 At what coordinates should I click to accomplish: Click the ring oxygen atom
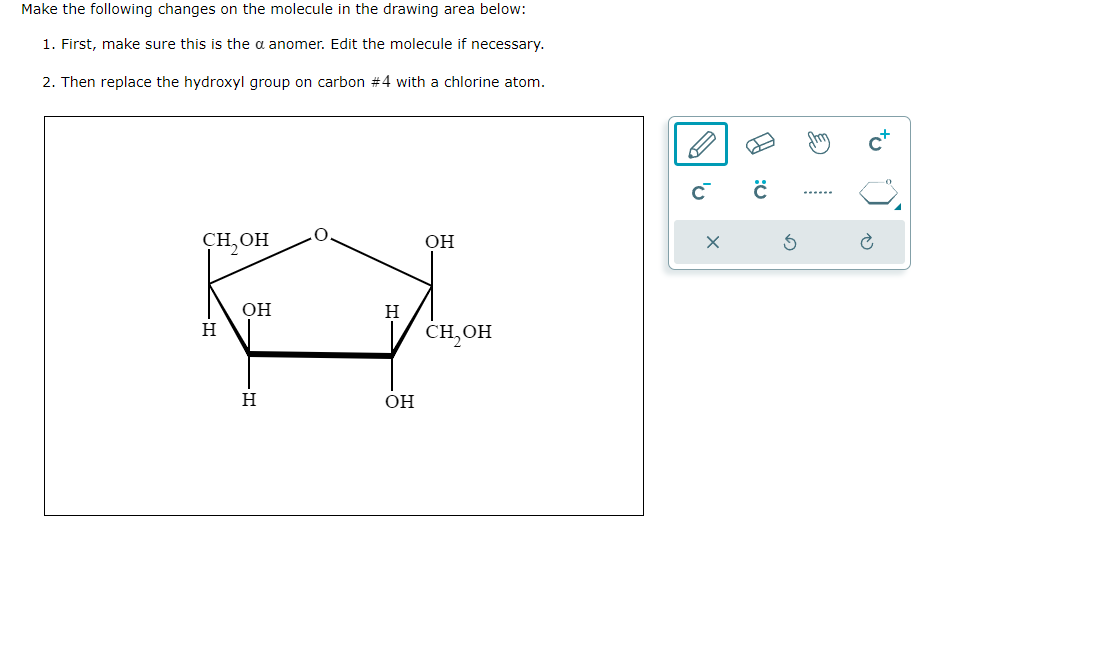click(x=320, y=233)
